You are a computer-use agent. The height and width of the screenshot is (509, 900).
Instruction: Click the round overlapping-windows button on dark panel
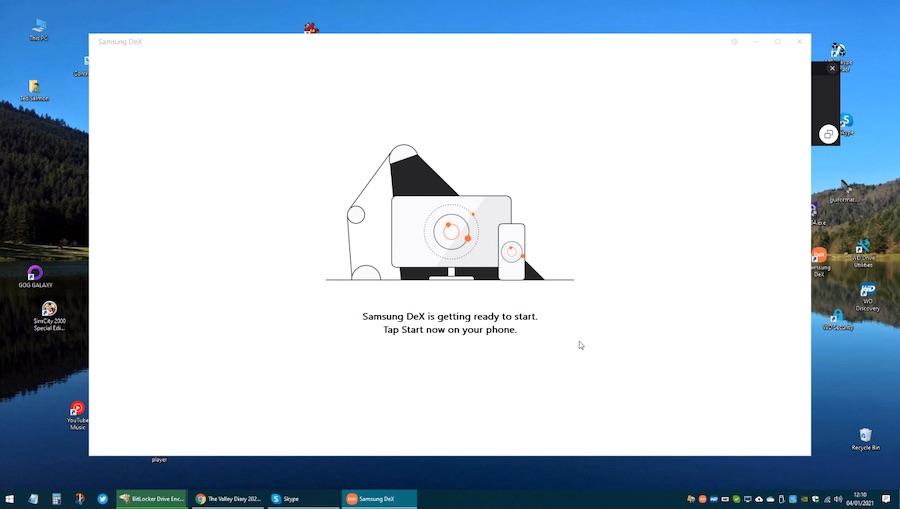click(828, 134)
